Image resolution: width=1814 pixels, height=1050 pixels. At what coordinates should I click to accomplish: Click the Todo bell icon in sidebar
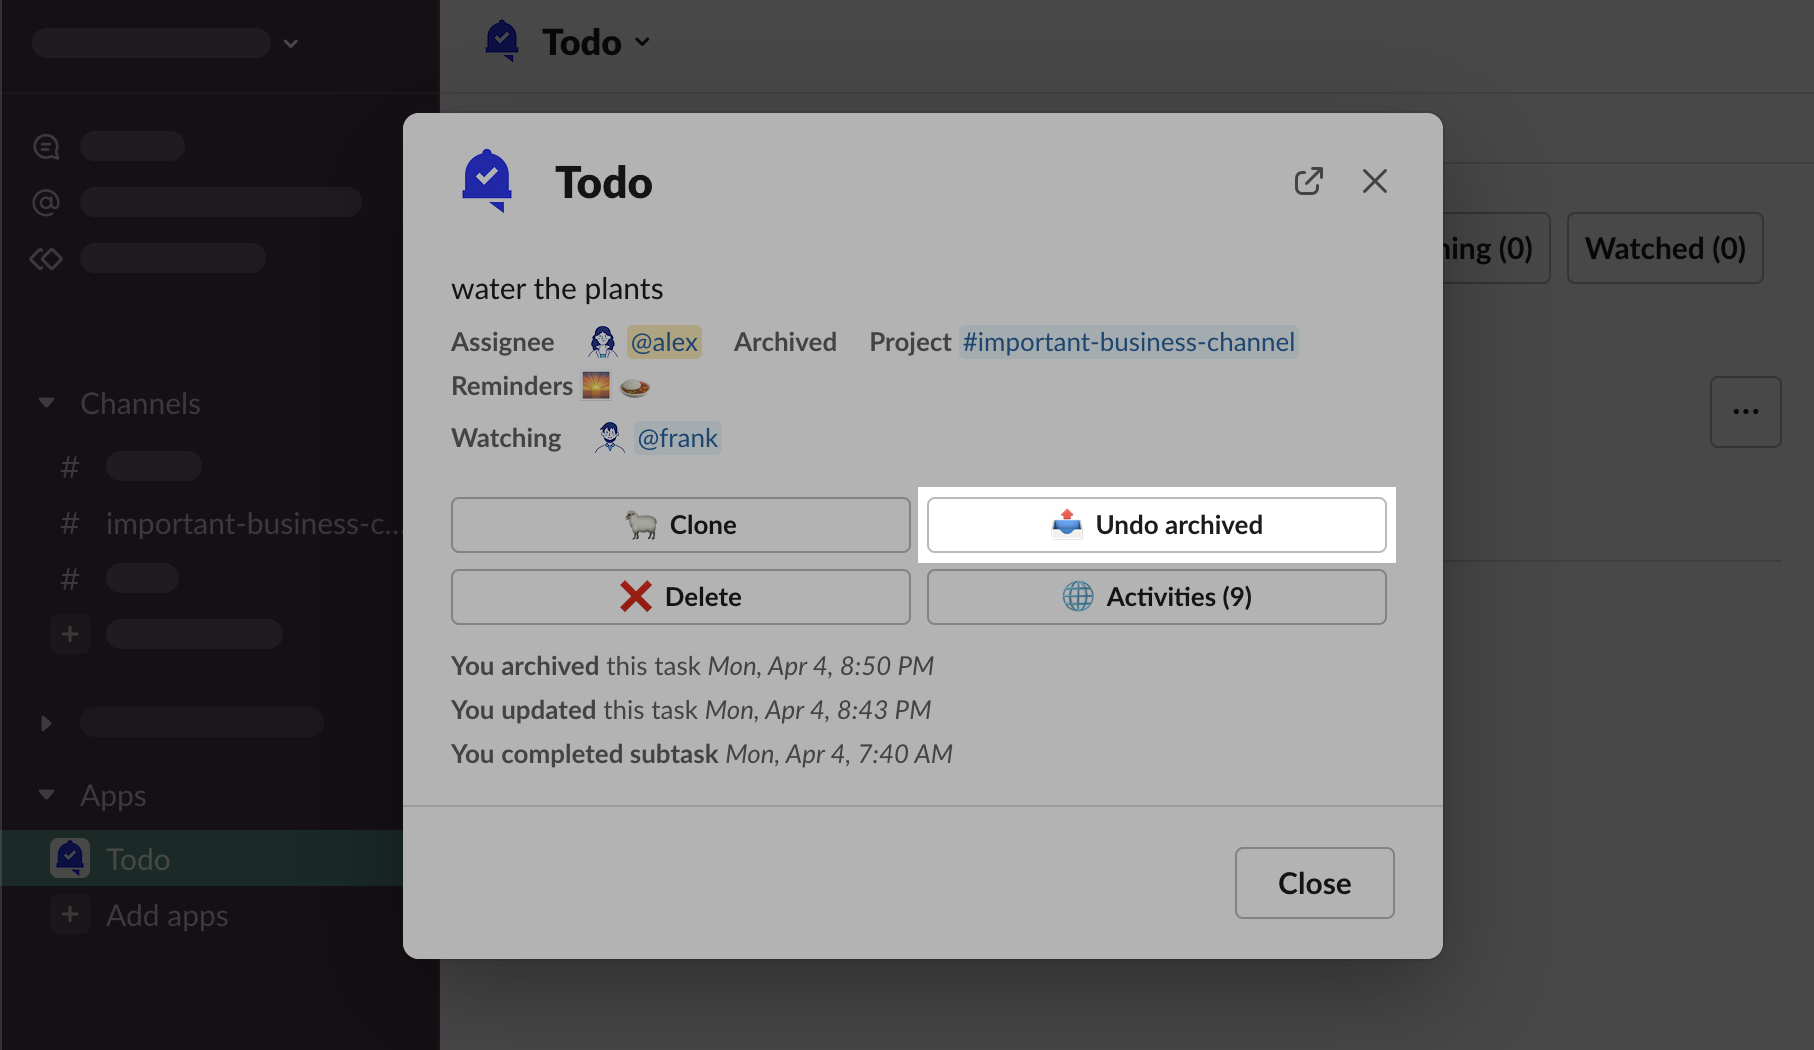70,858
